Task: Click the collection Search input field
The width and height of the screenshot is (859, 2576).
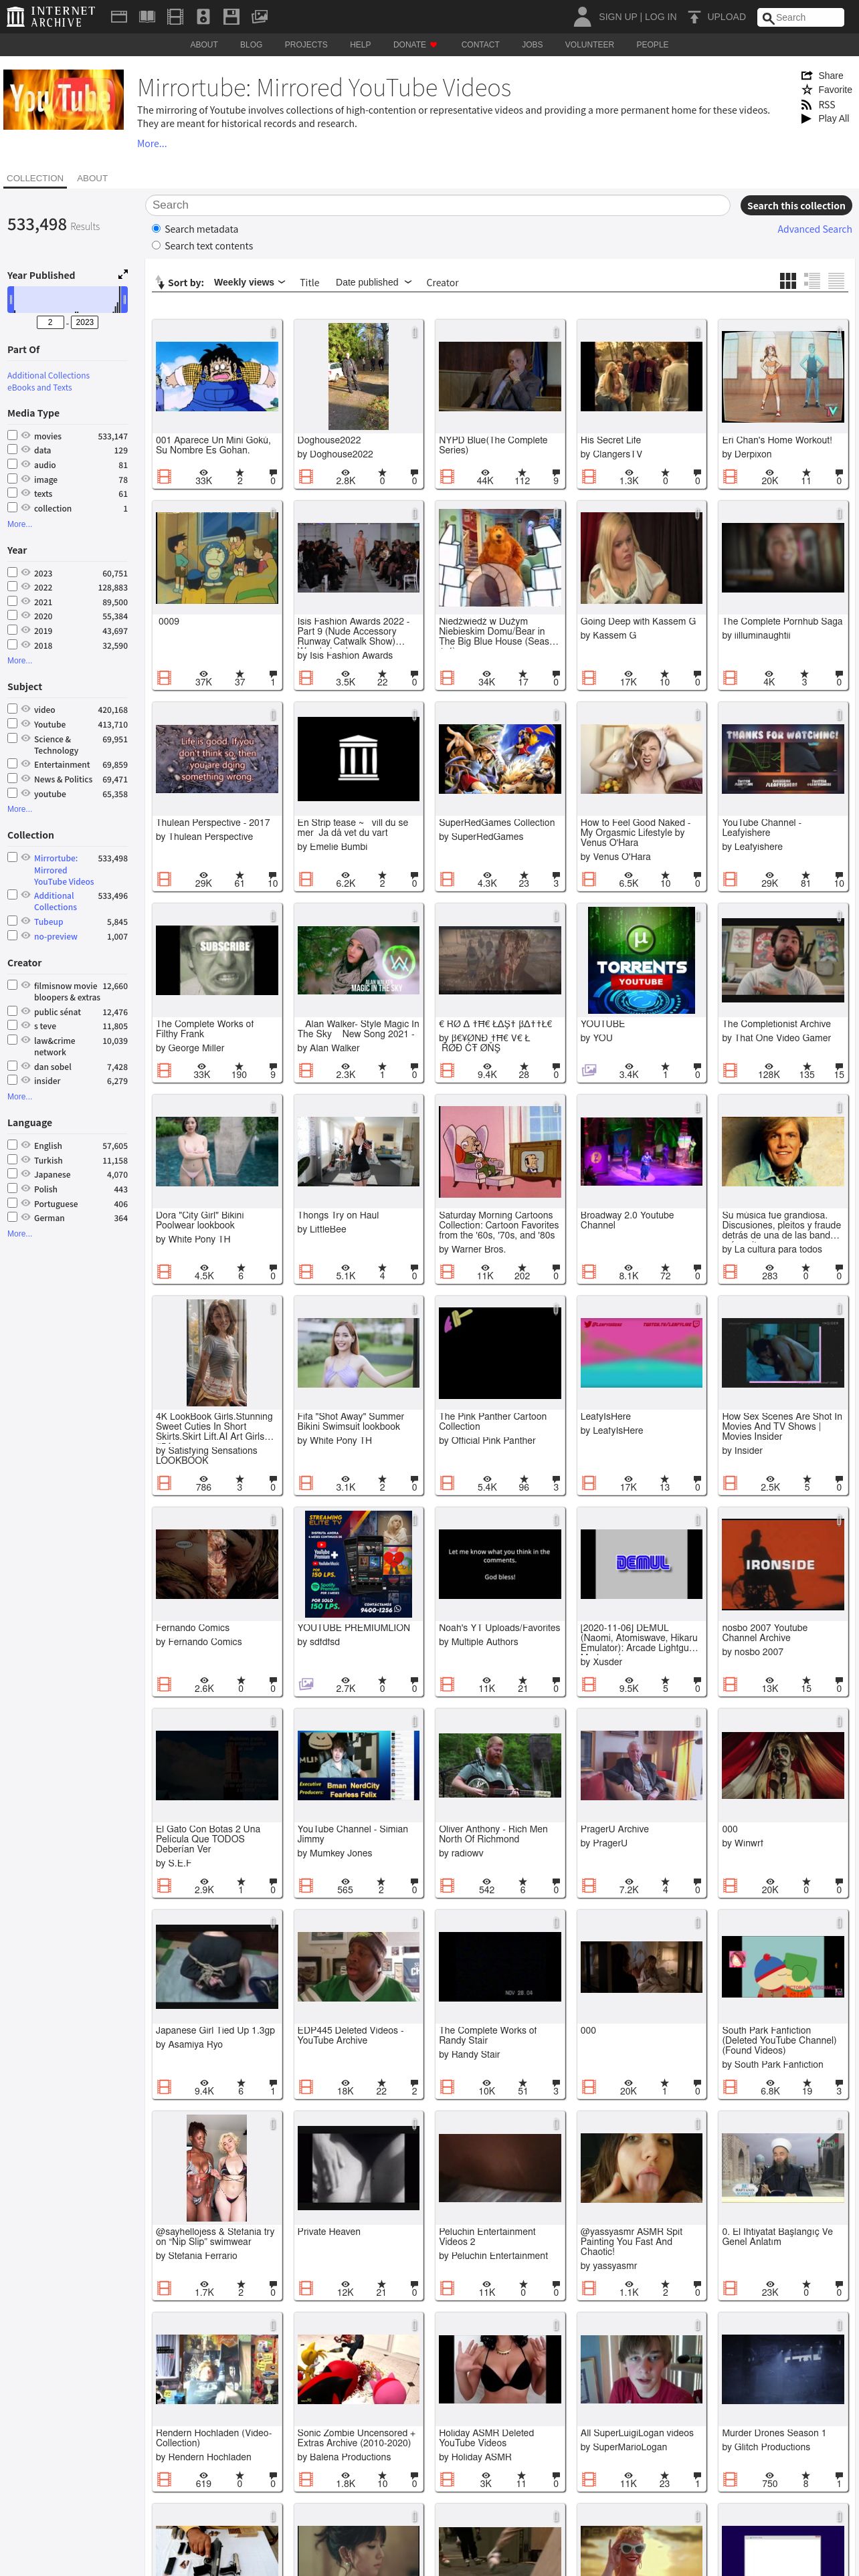Action: click(x=438, y=205)
